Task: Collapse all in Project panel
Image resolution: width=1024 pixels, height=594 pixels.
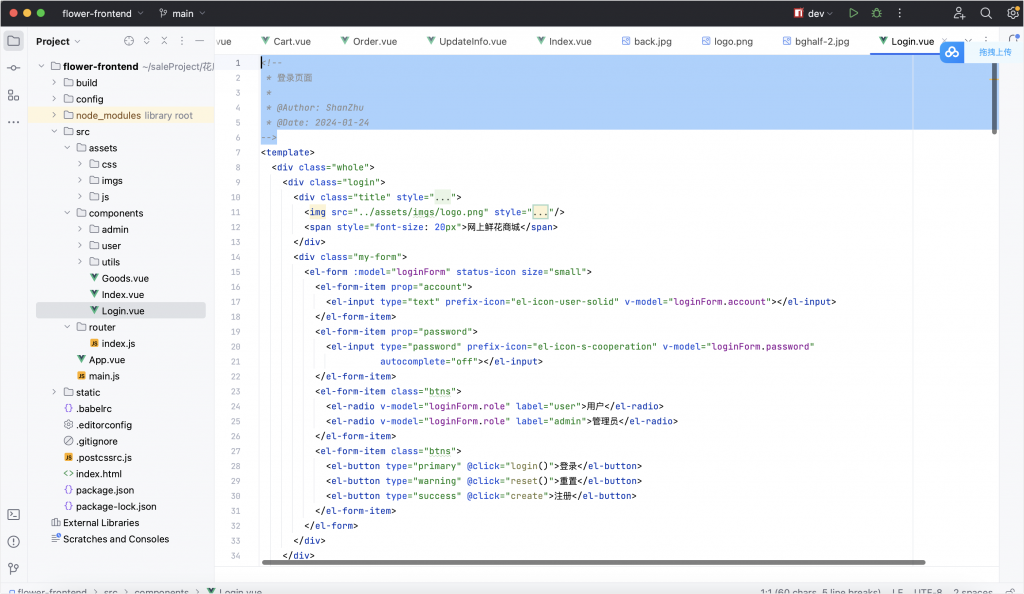Action: point(166,41)
